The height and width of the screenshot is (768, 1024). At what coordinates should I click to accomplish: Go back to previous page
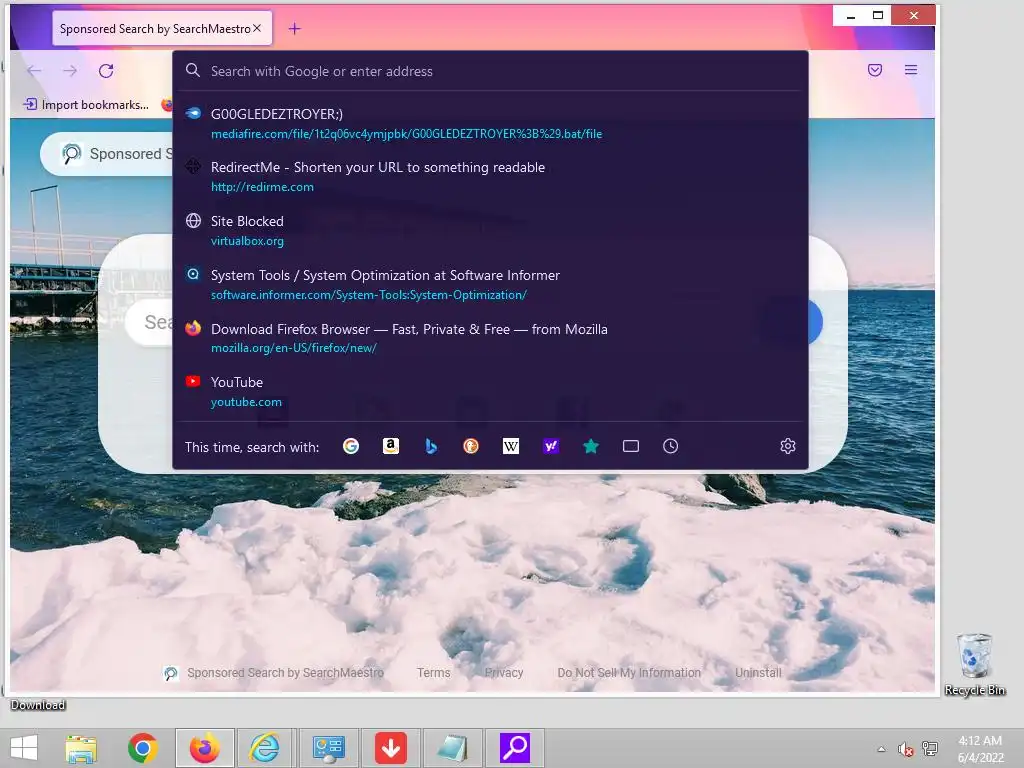34,71
